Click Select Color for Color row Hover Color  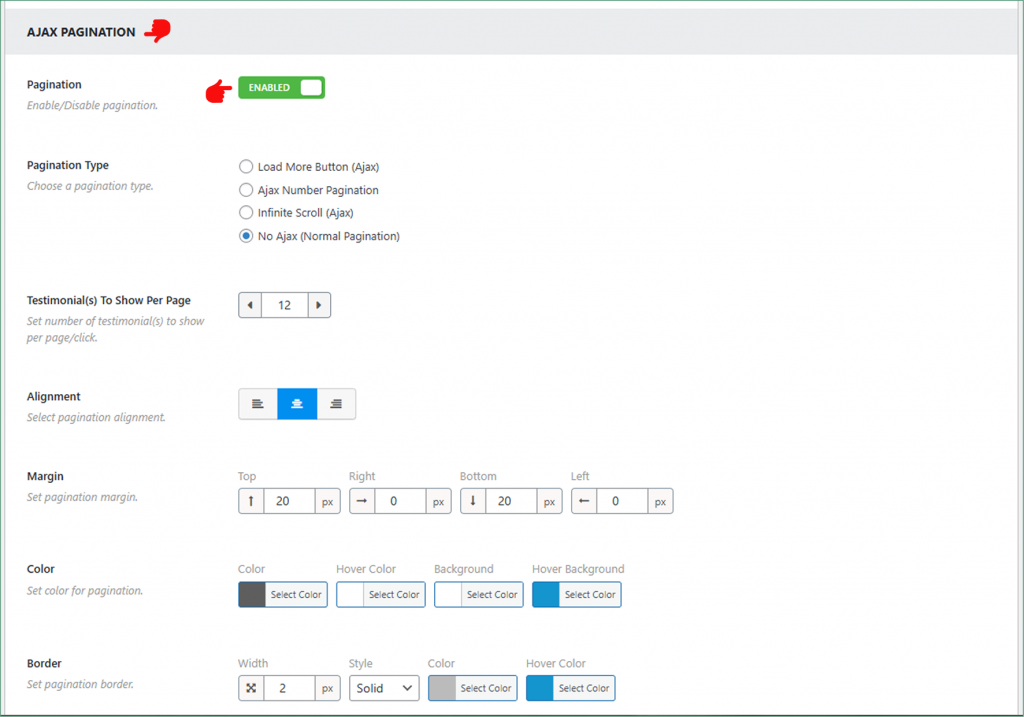[394, 594]
